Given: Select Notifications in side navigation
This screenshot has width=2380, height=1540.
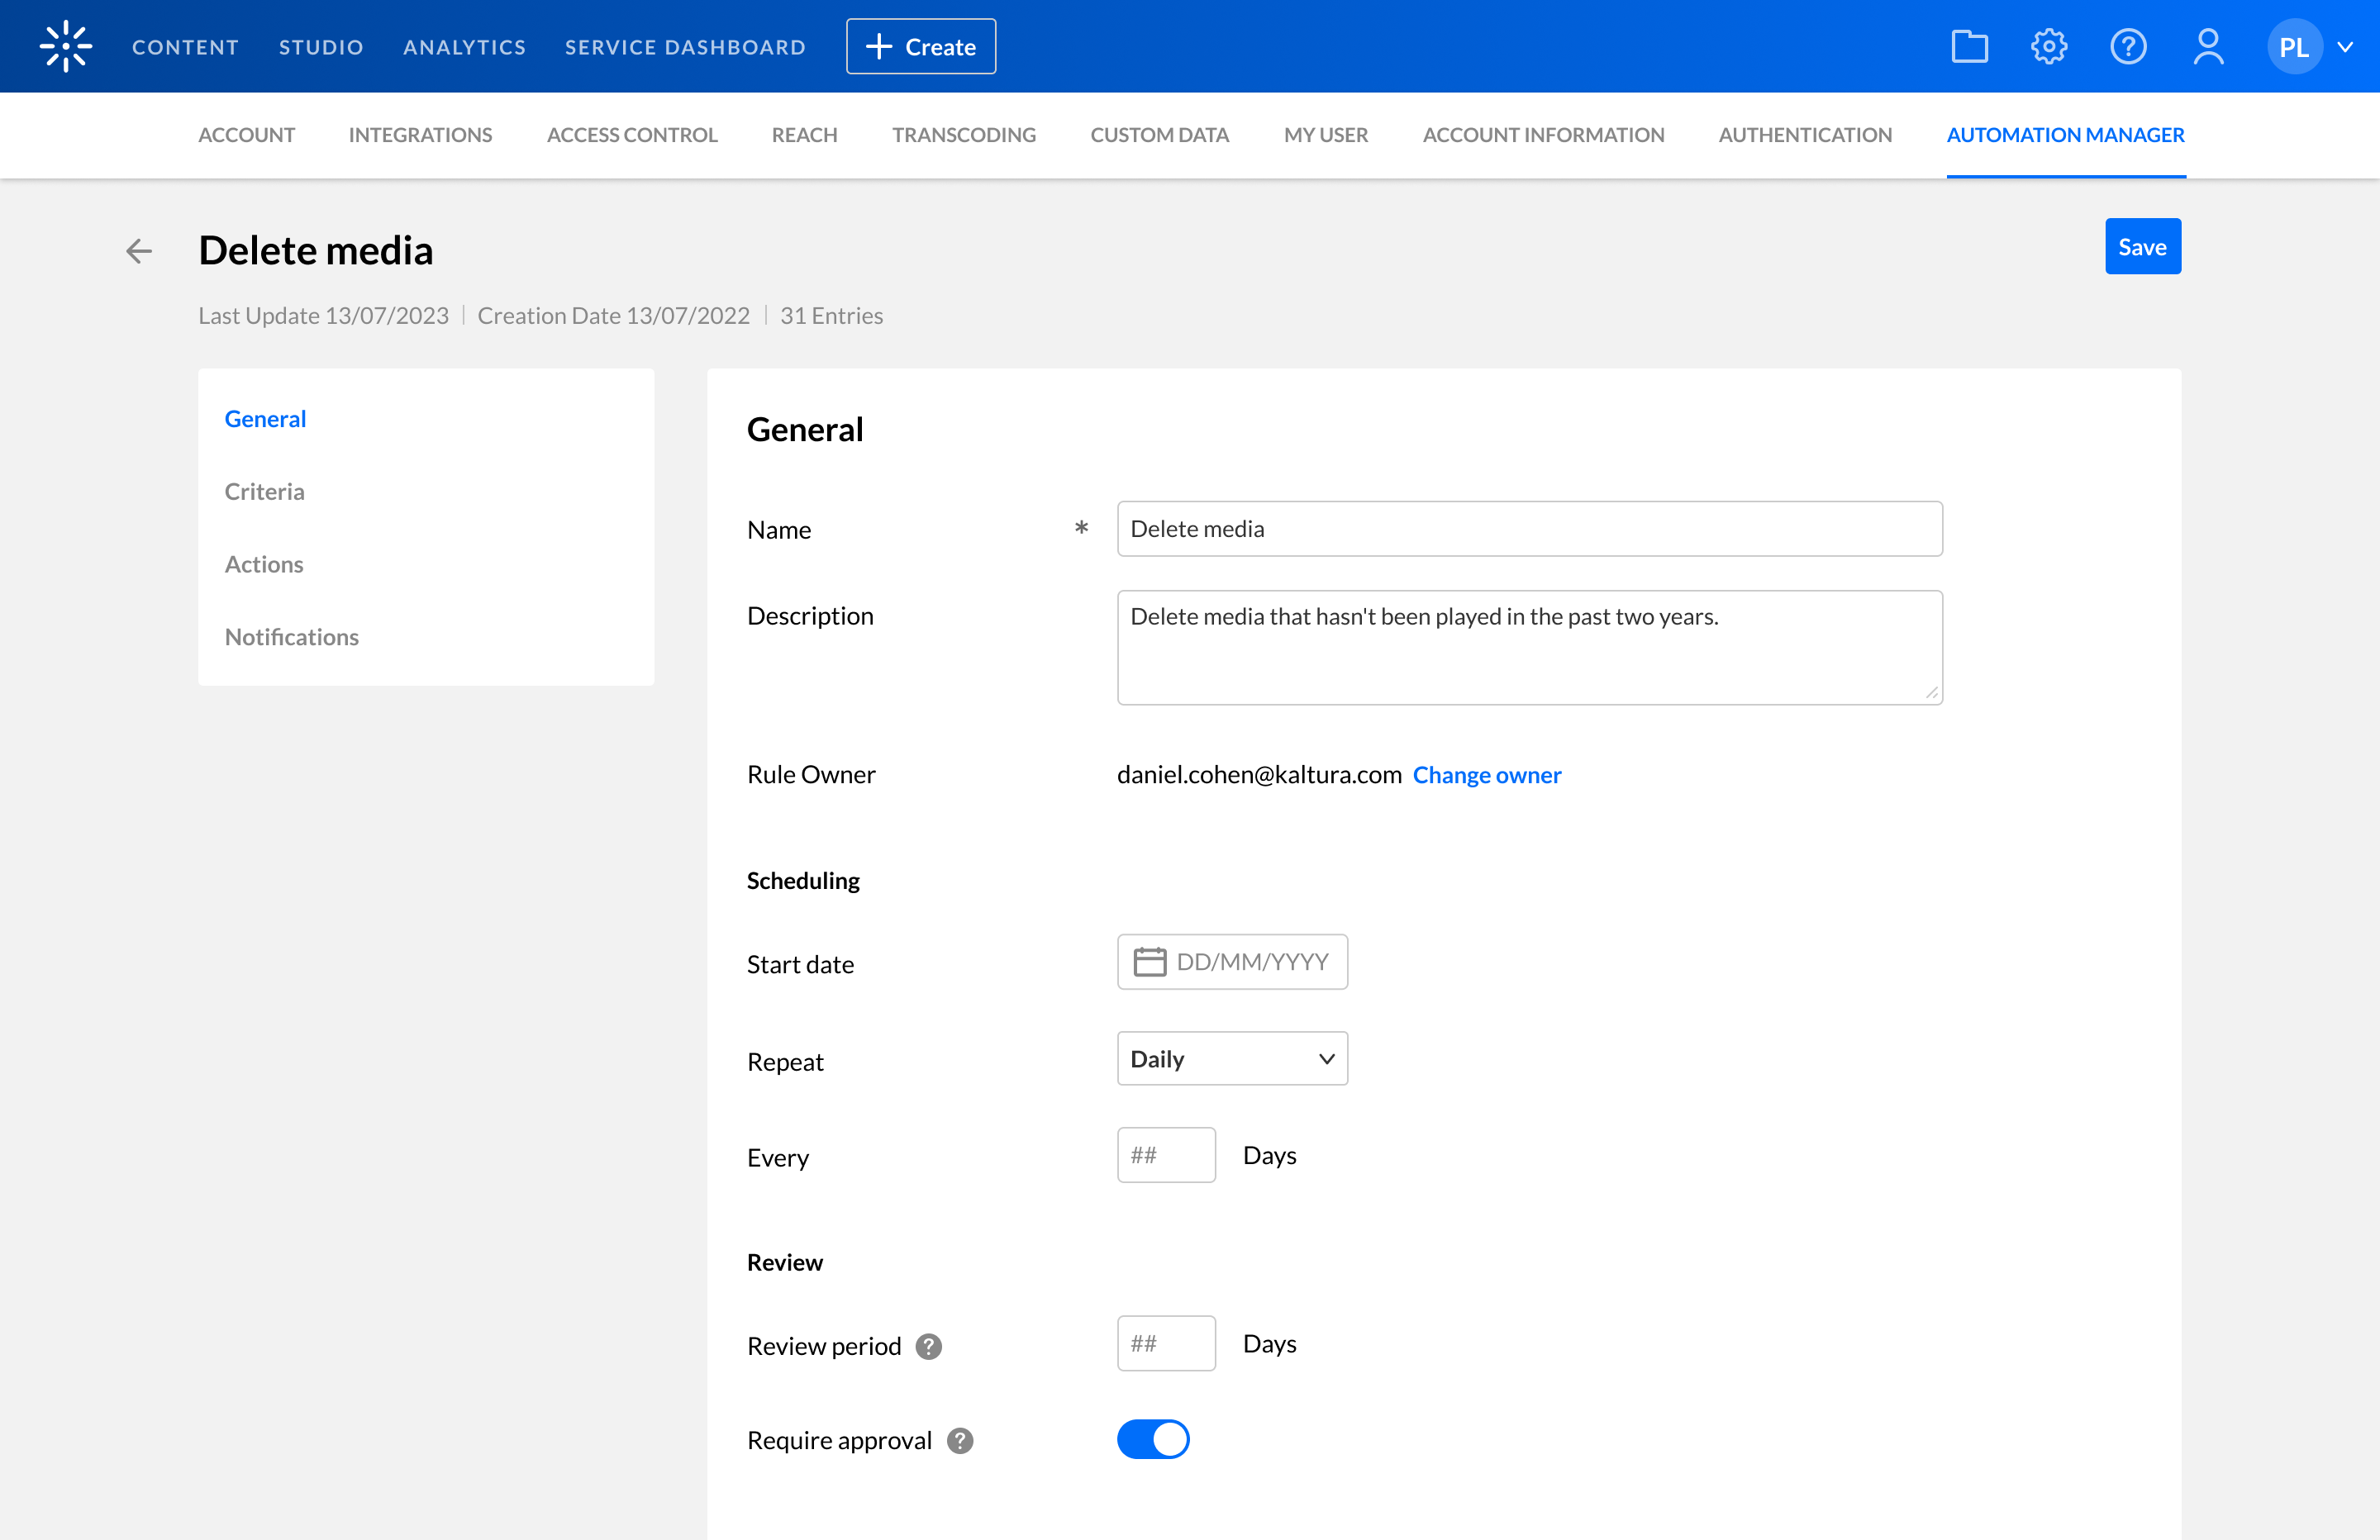Looking at the screenshot, I should (x=291, y=637).
